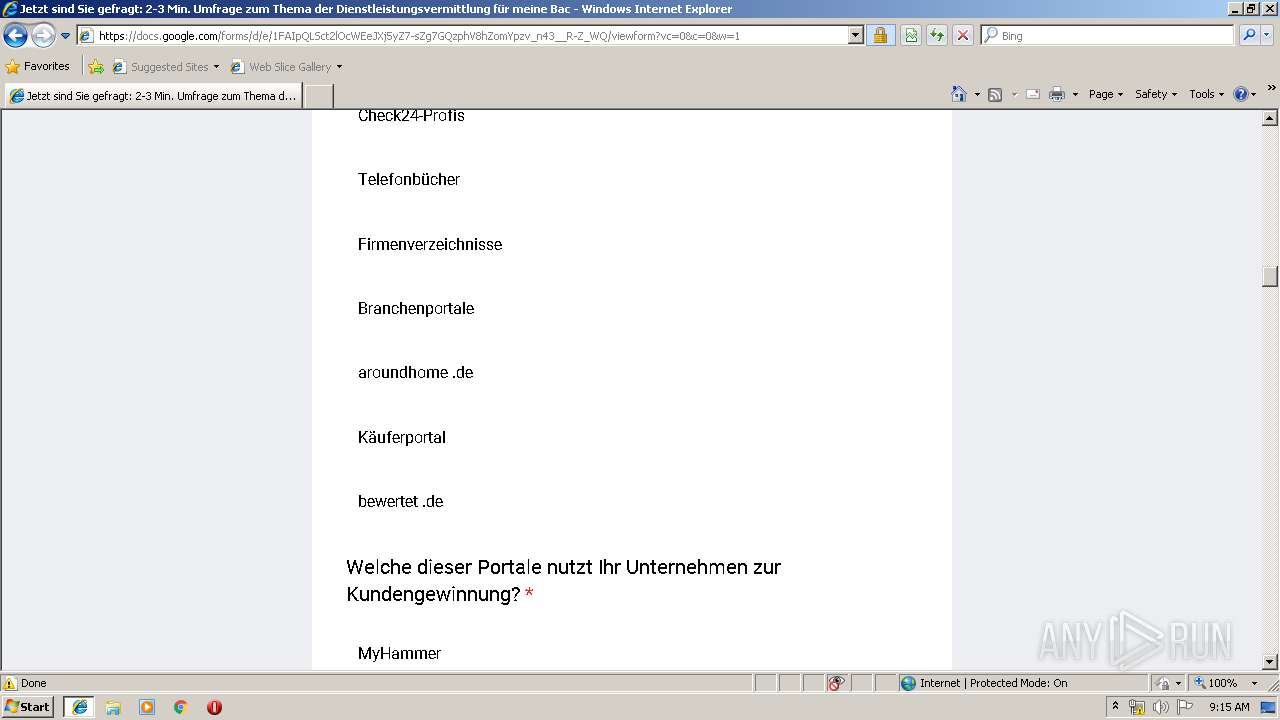
Task: Select the bewertet .de option
Action: 400,501
